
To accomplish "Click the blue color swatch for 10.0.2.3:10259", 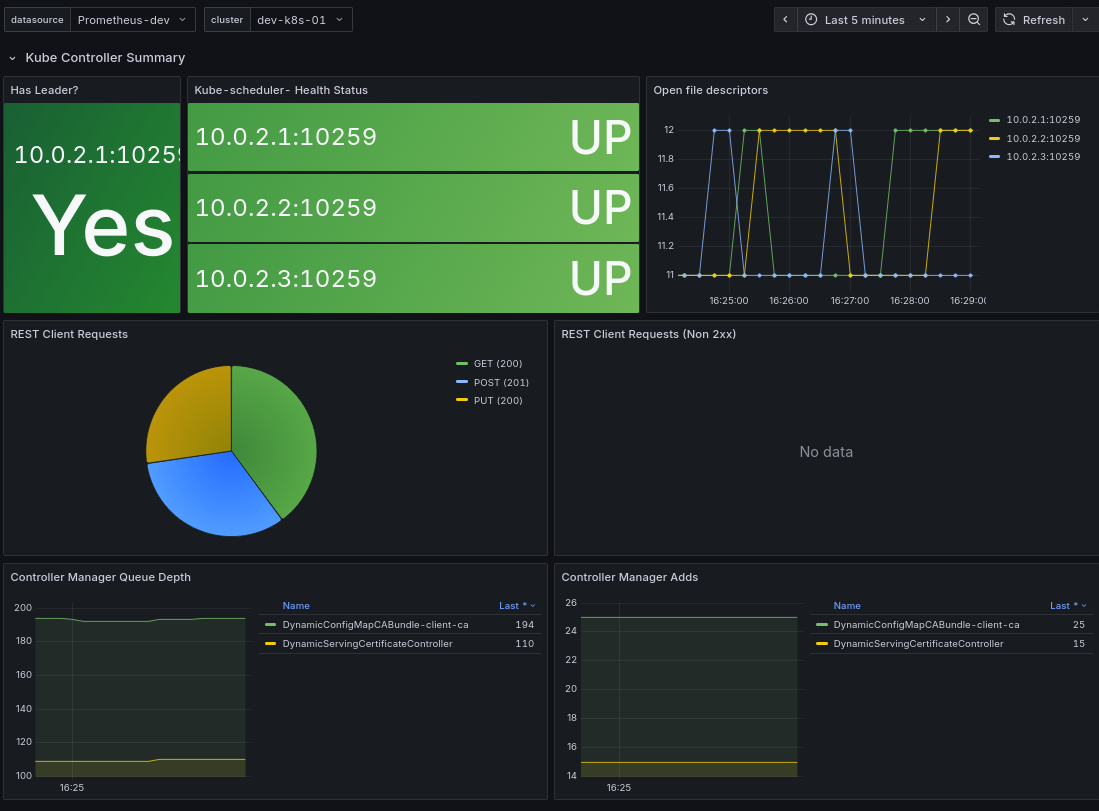I will 994,156.
